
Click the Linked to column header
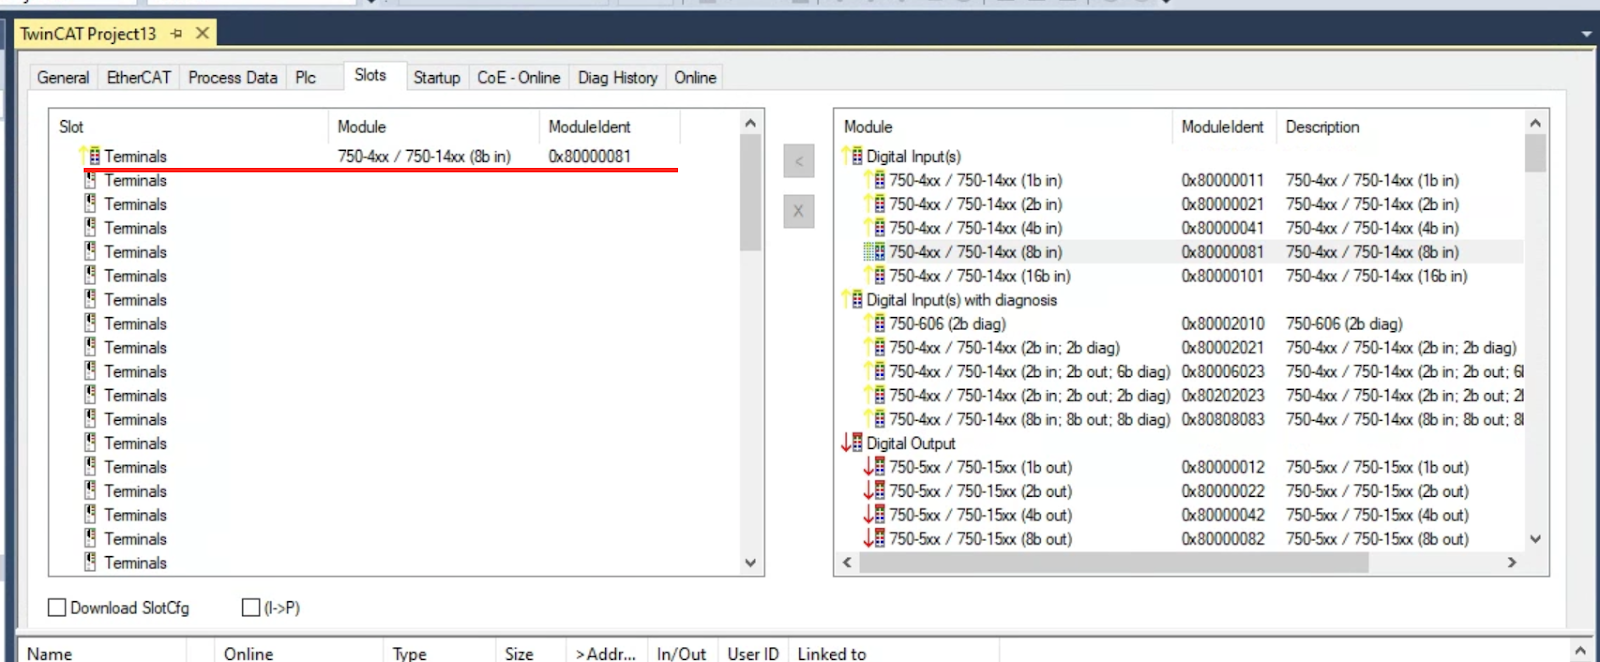(x=832, y=653)
